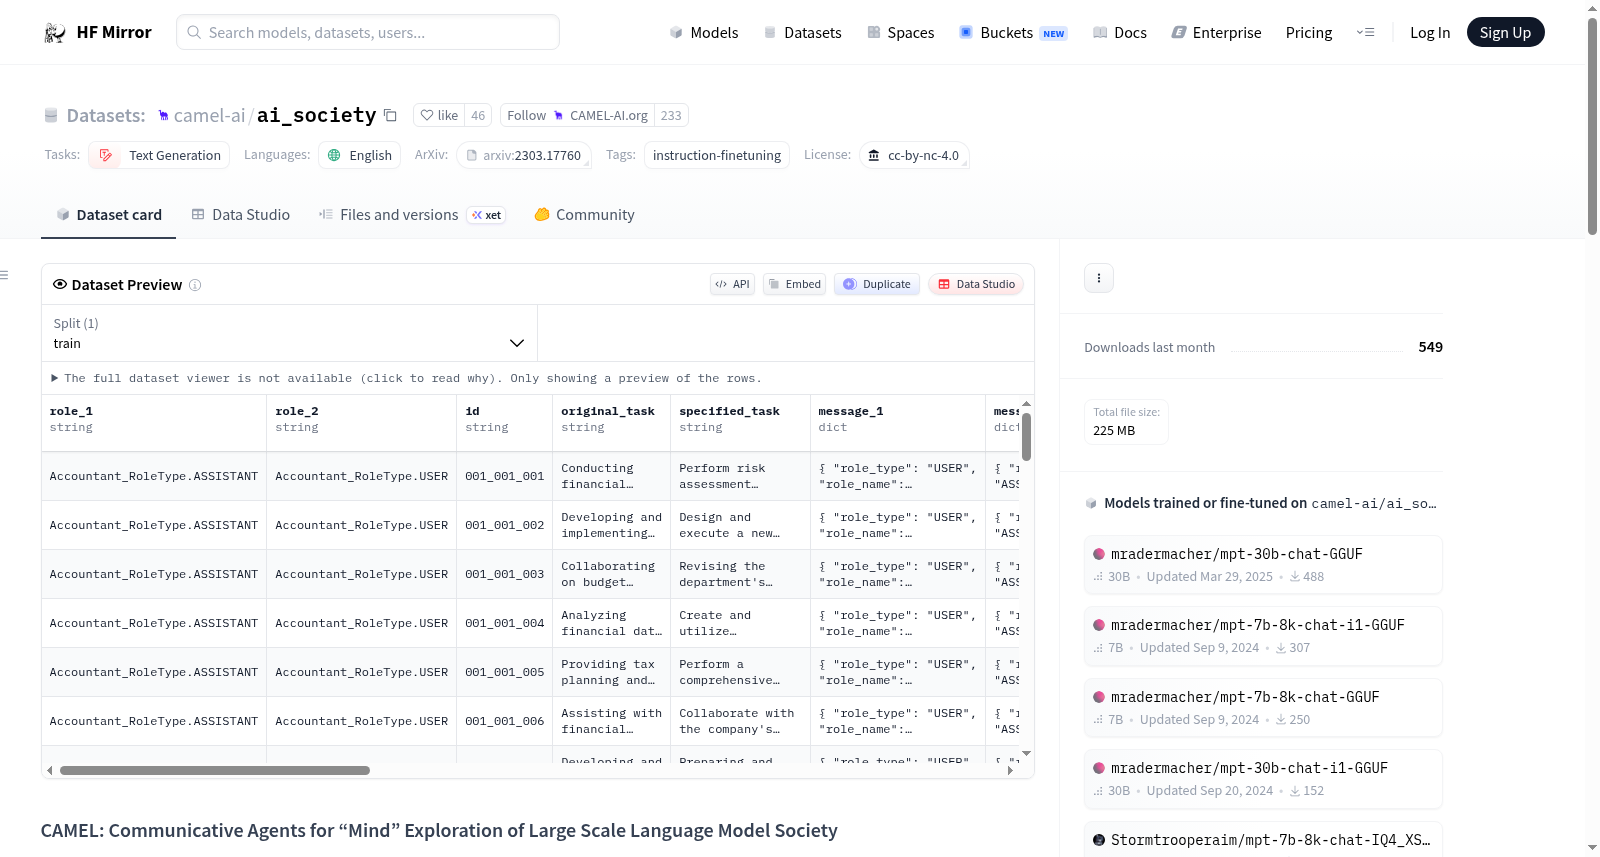The width and height of the screenshot is (1600, 857).
Task: Click the cc-by-nc-4.0 license tag
Action: (914, 155)
